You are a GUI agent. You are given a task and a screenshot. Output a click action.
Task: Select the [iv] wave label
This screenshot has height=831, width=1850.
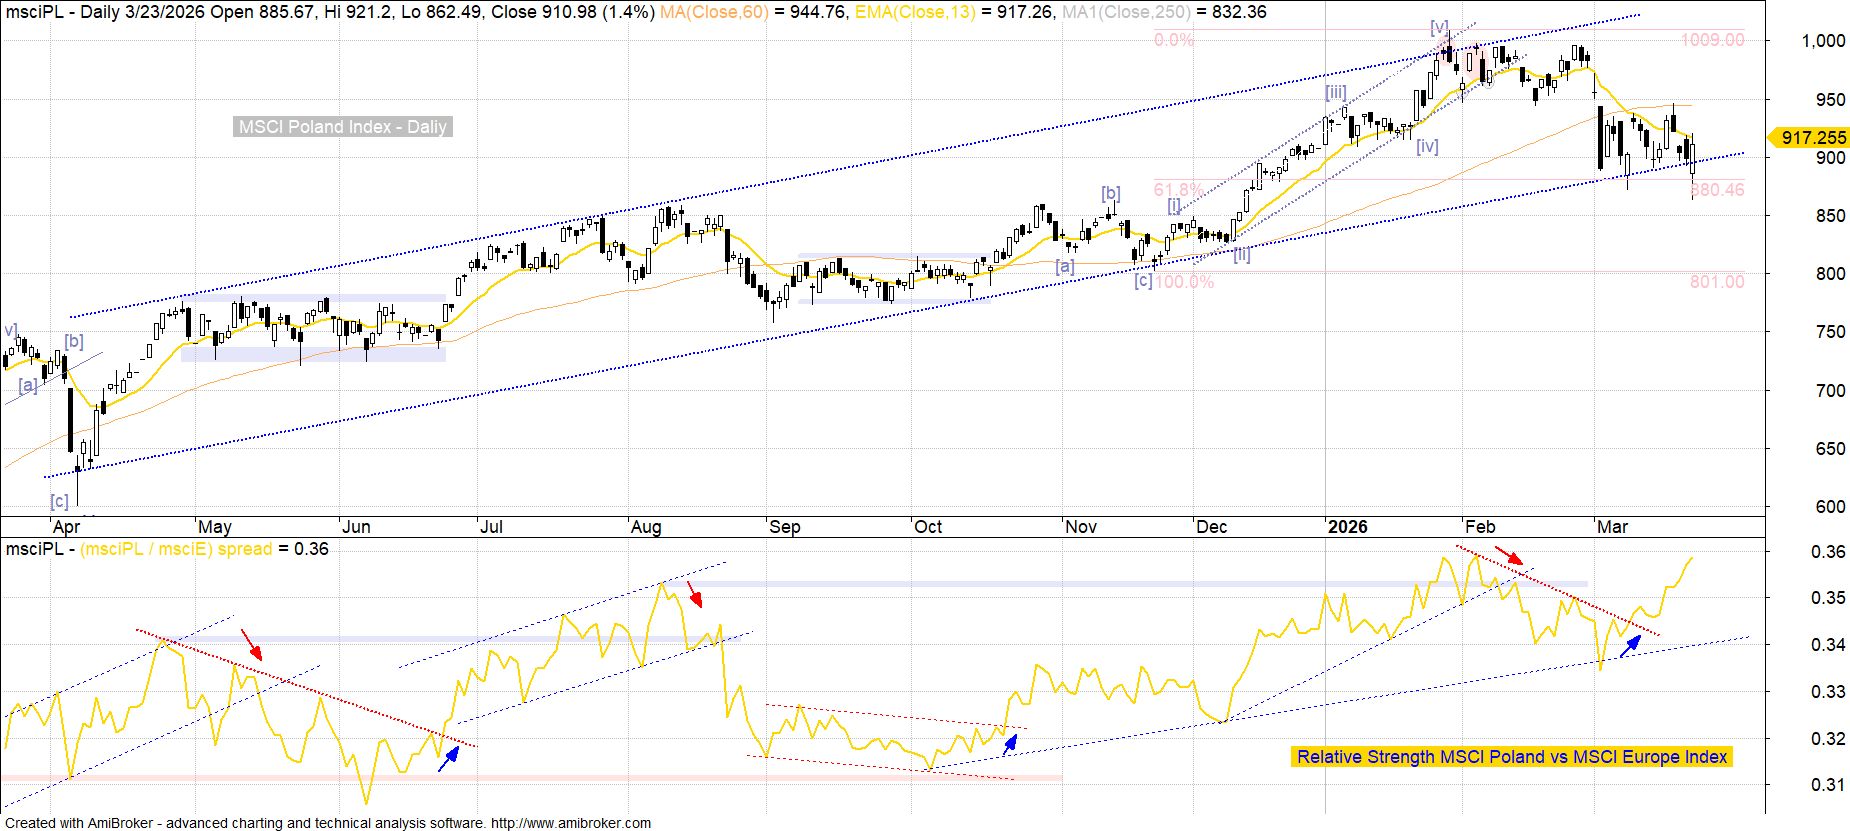pyautogui.click(x=1427, y=146)
